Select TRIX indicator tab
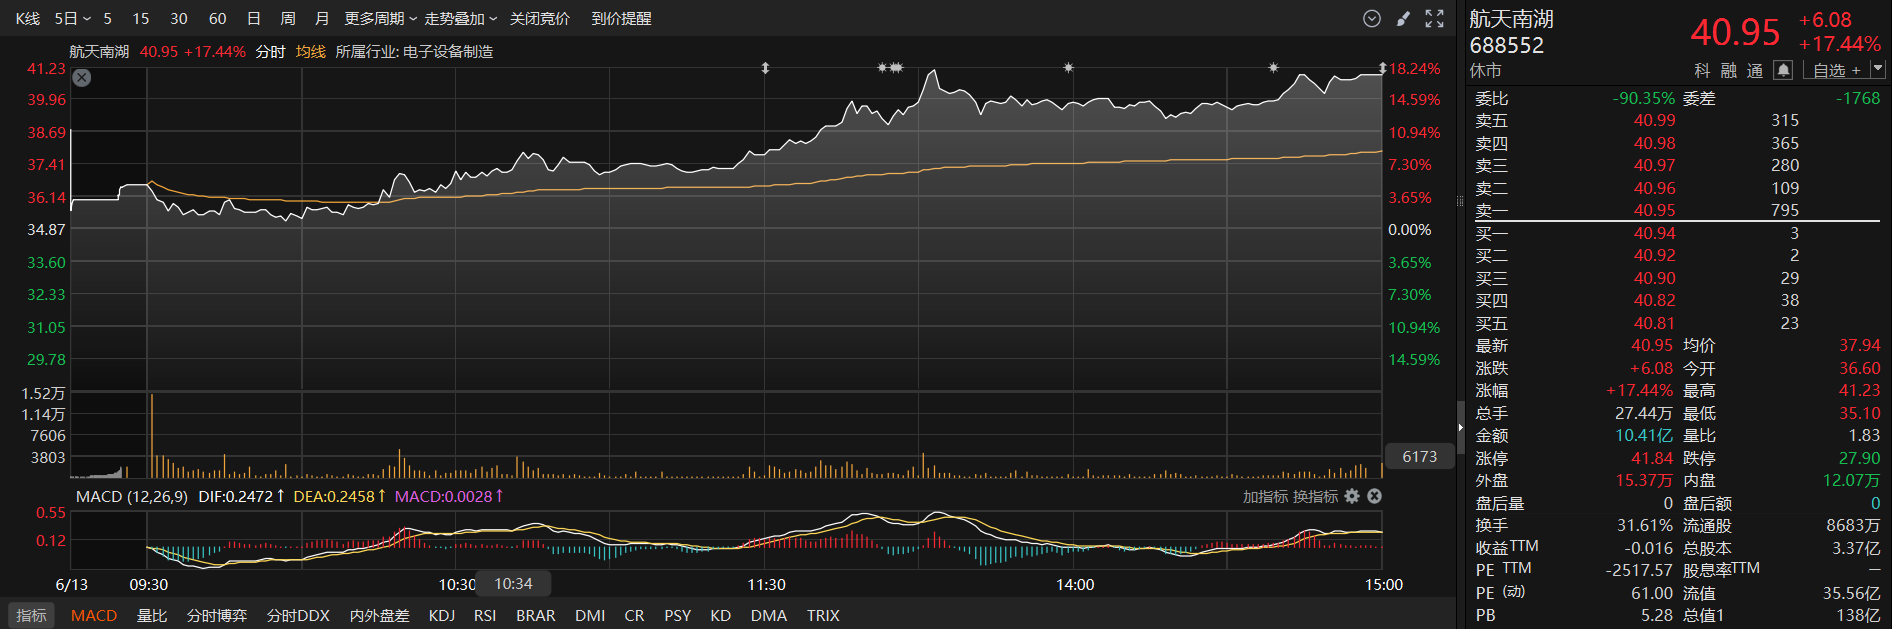This screenshot has height=629, width=1892. [x=823, y=616]
